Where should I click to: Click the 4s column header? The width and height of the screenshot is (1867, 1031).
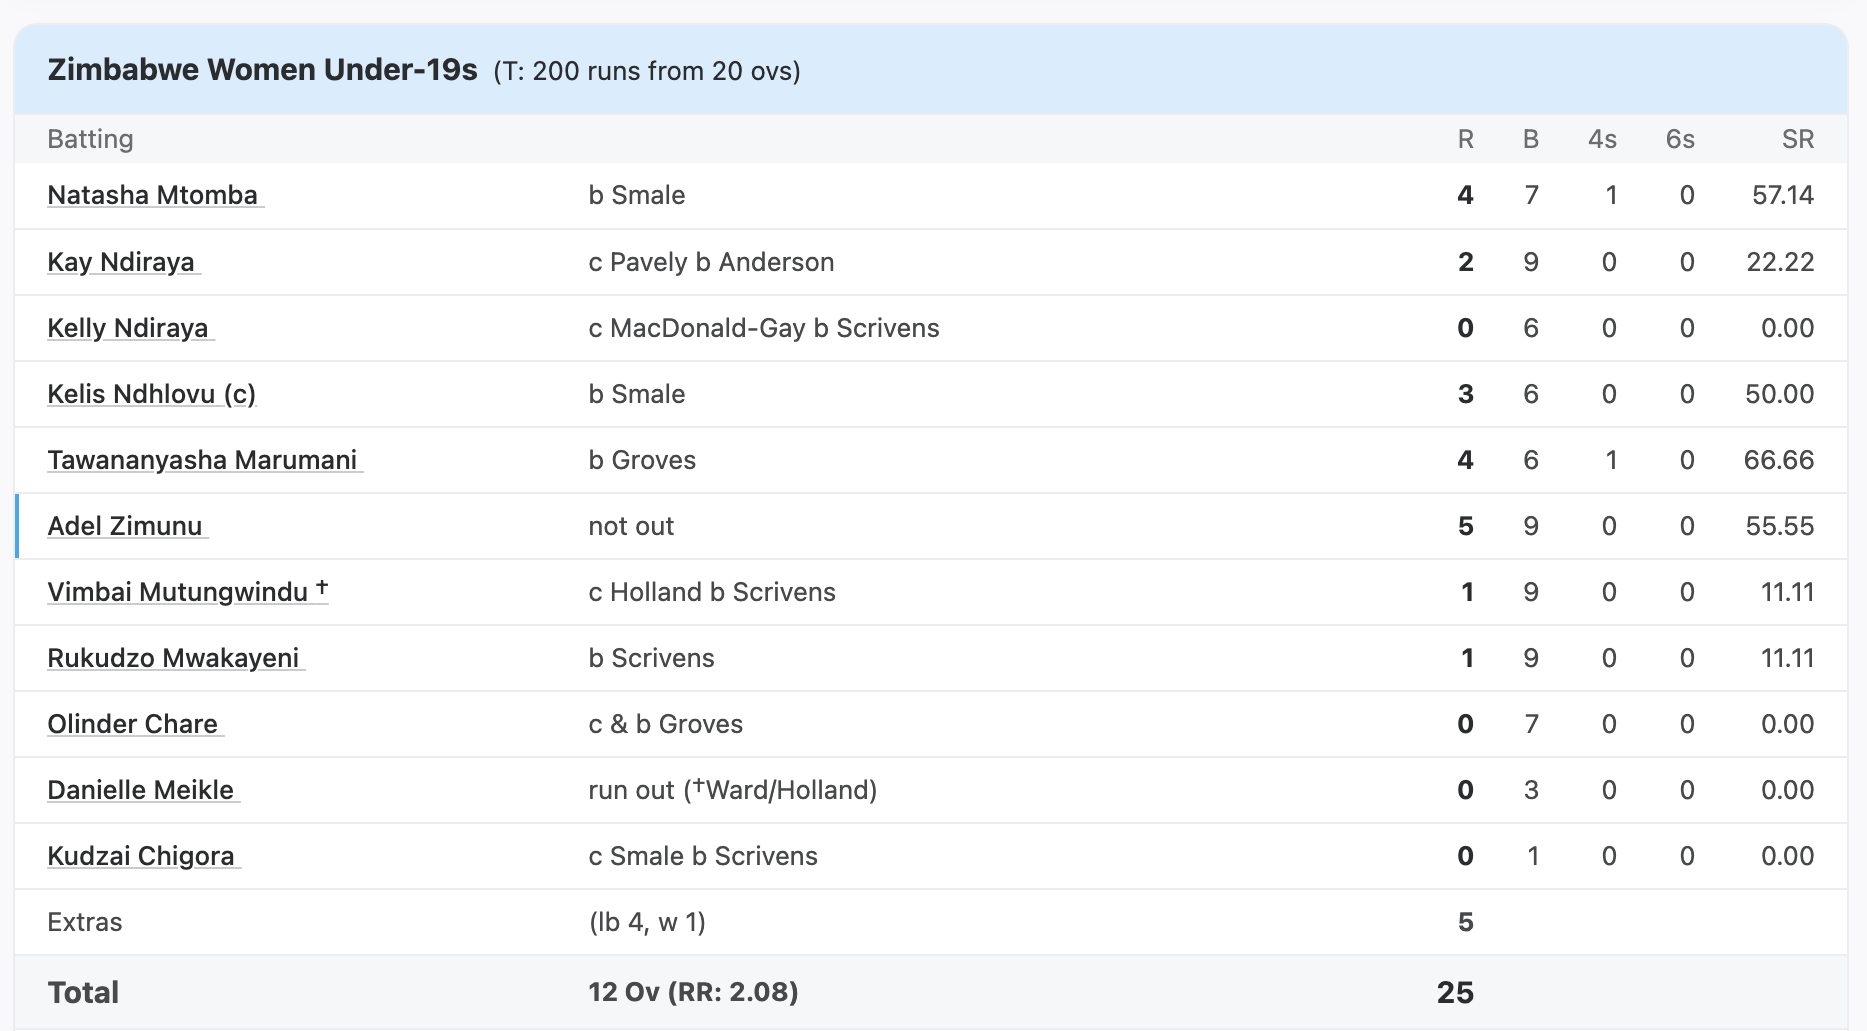pos(1602,139)
